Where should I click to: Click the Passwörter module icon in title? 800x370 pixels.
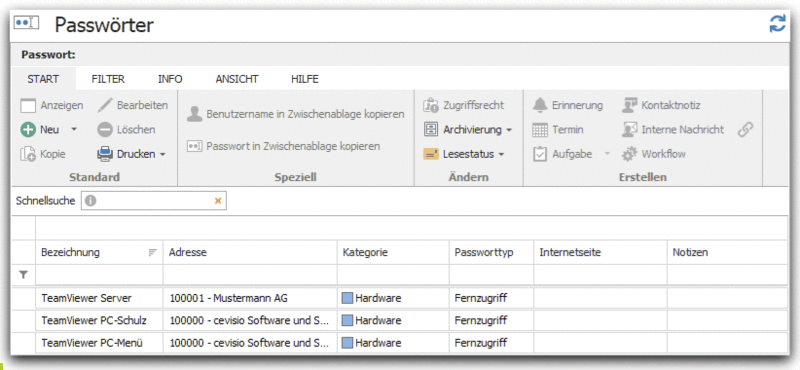pos(26,23)
